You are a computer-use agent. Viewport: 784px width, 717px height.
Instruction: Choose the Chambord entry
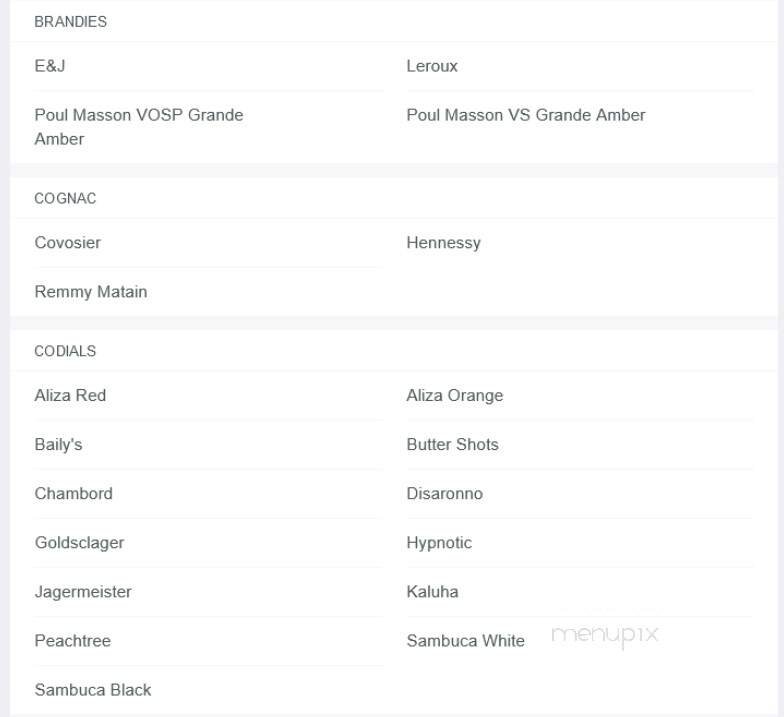pos(74,494)
